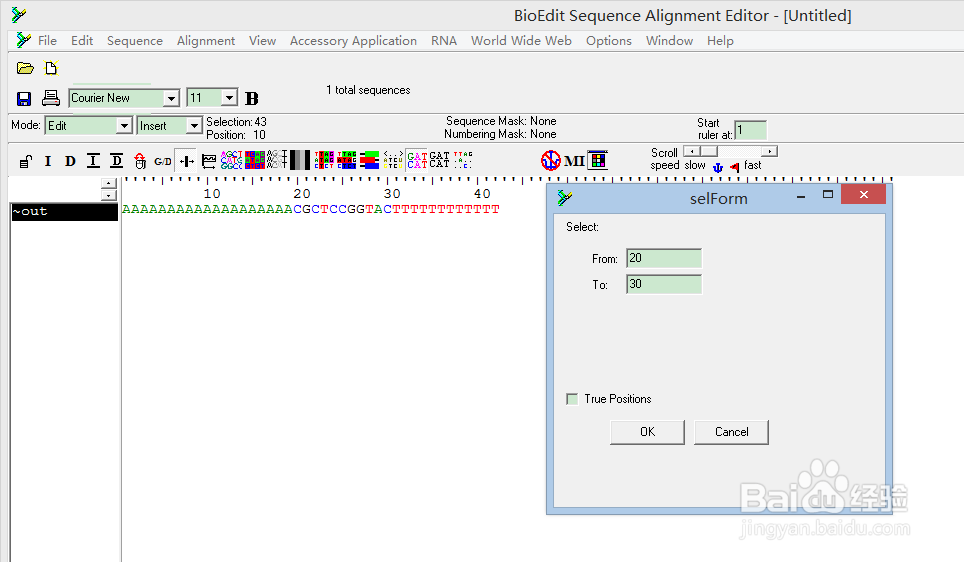Click the red flag near fast
The image size is (964, 562).
(735, 167)
